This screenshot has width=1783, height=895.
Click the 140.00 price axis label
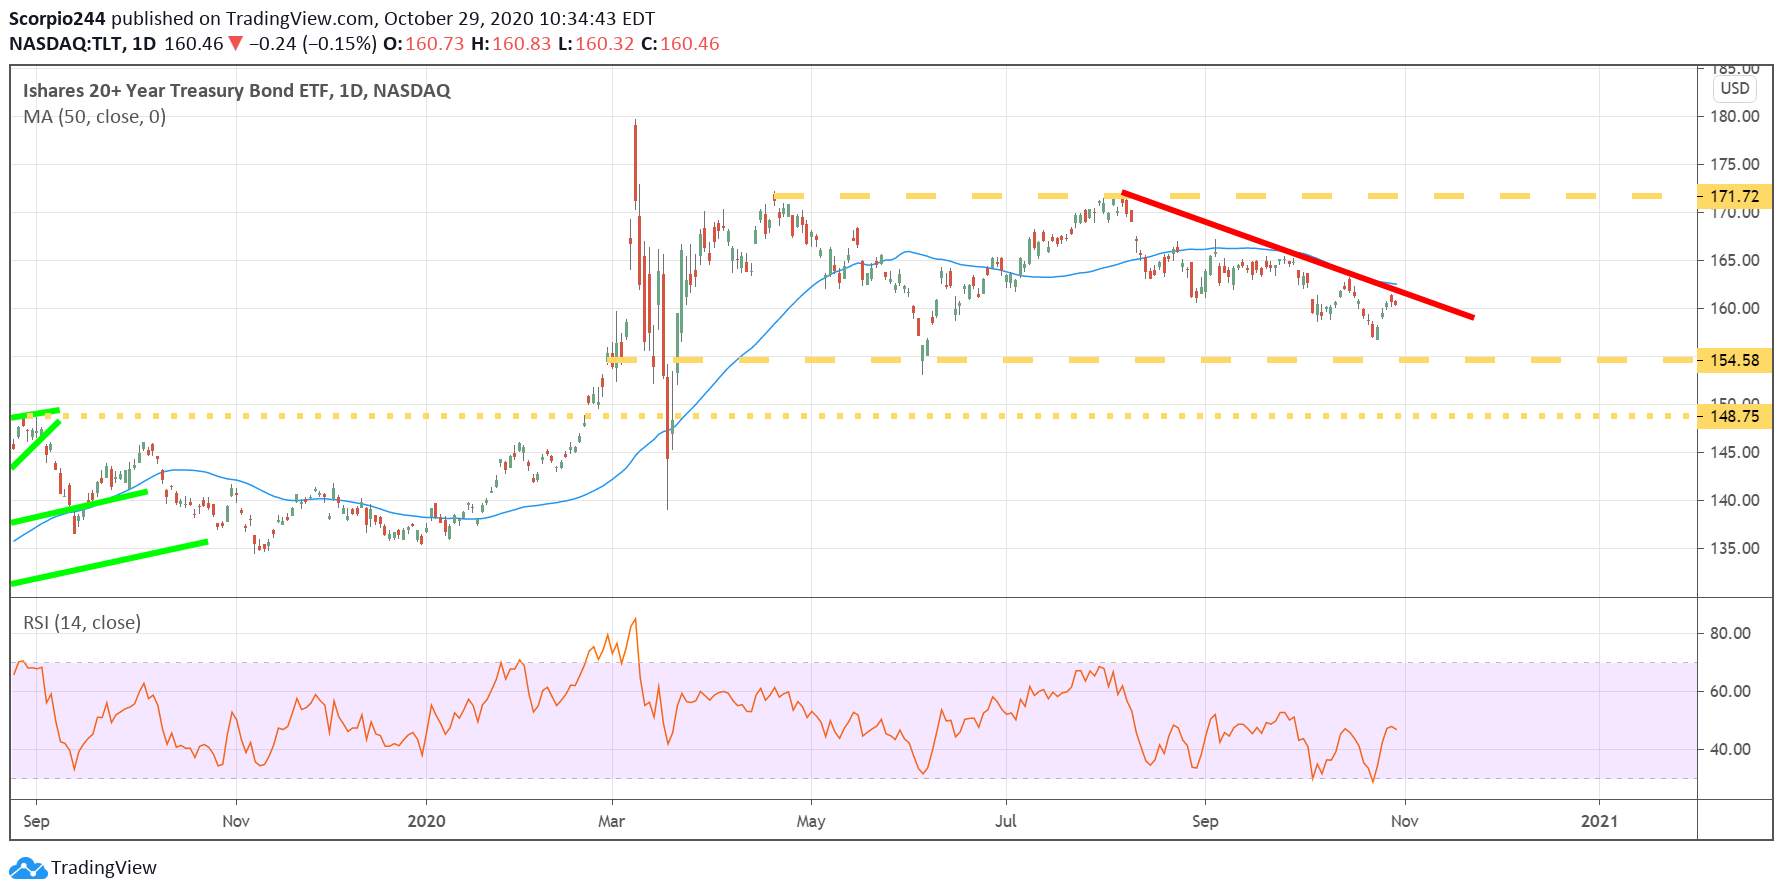point(1735,500)
